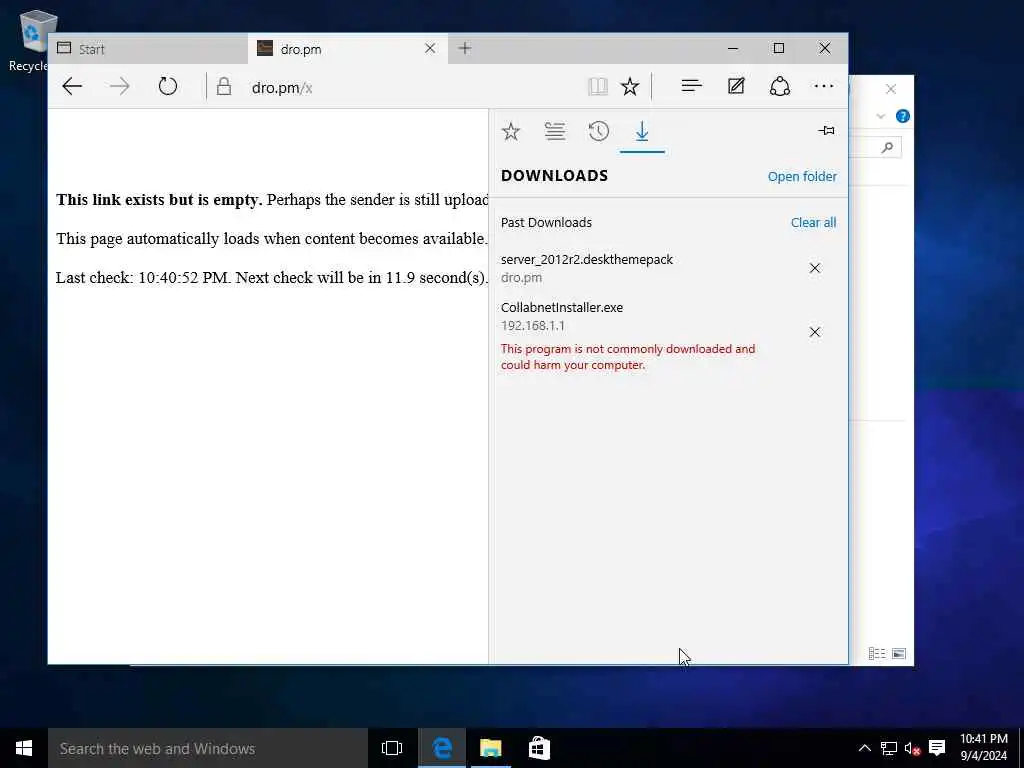The width and height of the screenshot is (1024, 768).
Task: Click the forward navigation arrow
Action: [x=120, y=86]
